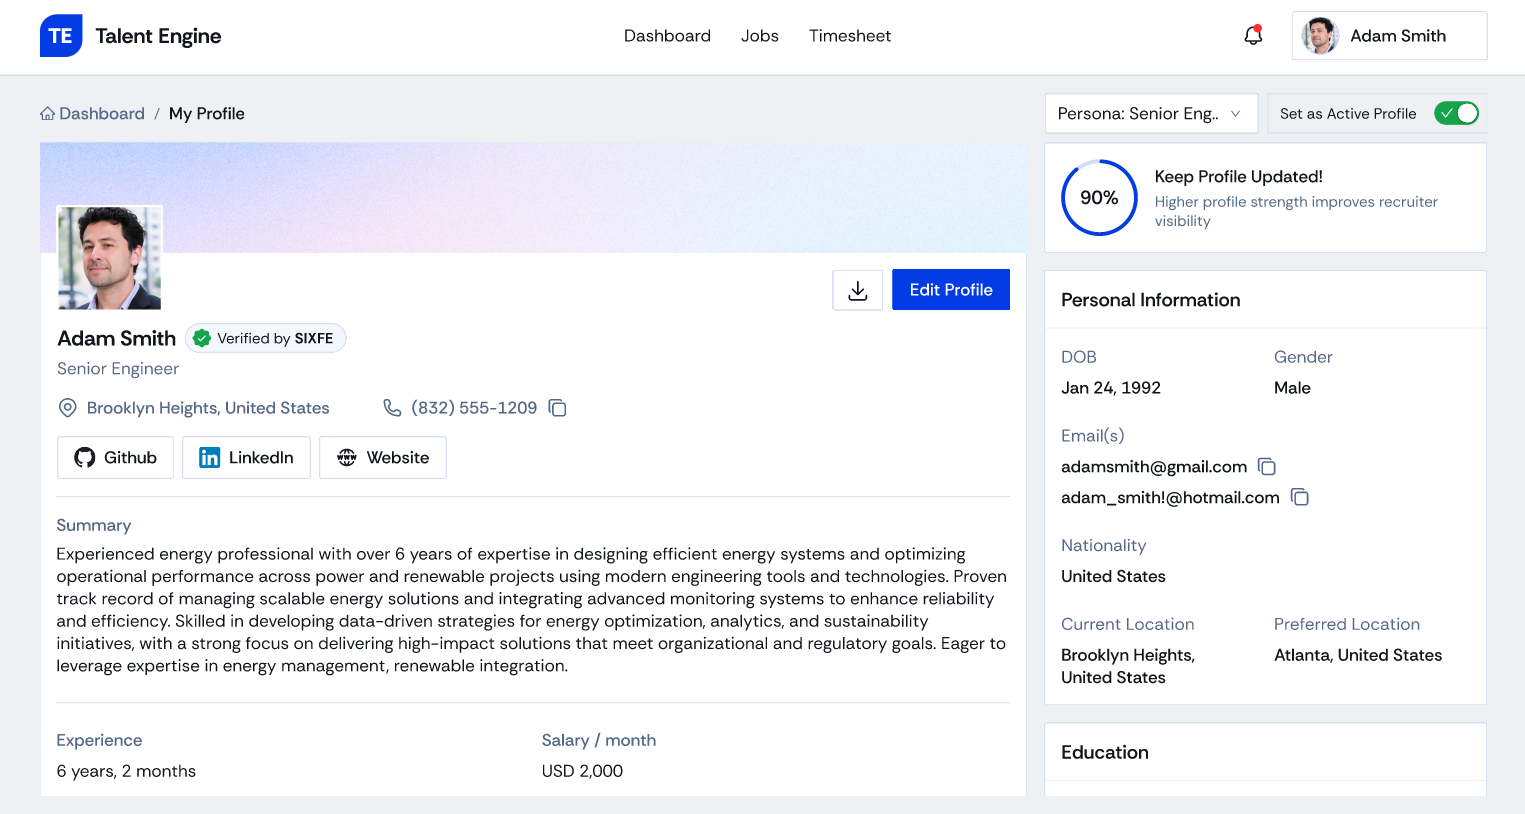This screenshot has width=1525, height=814.
Task: Click the Personal Information heading
Action: click(1151, 300)
